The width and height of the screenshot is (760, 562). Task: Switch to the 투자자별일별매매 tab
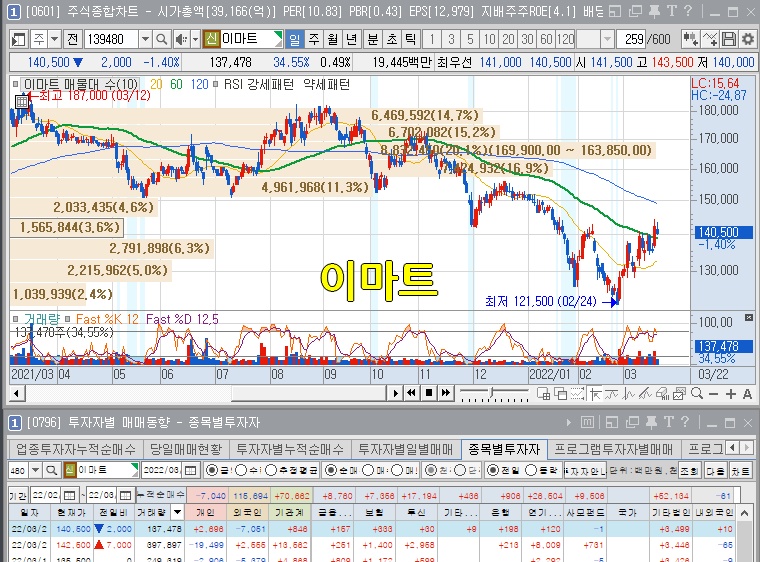point(405,449)
